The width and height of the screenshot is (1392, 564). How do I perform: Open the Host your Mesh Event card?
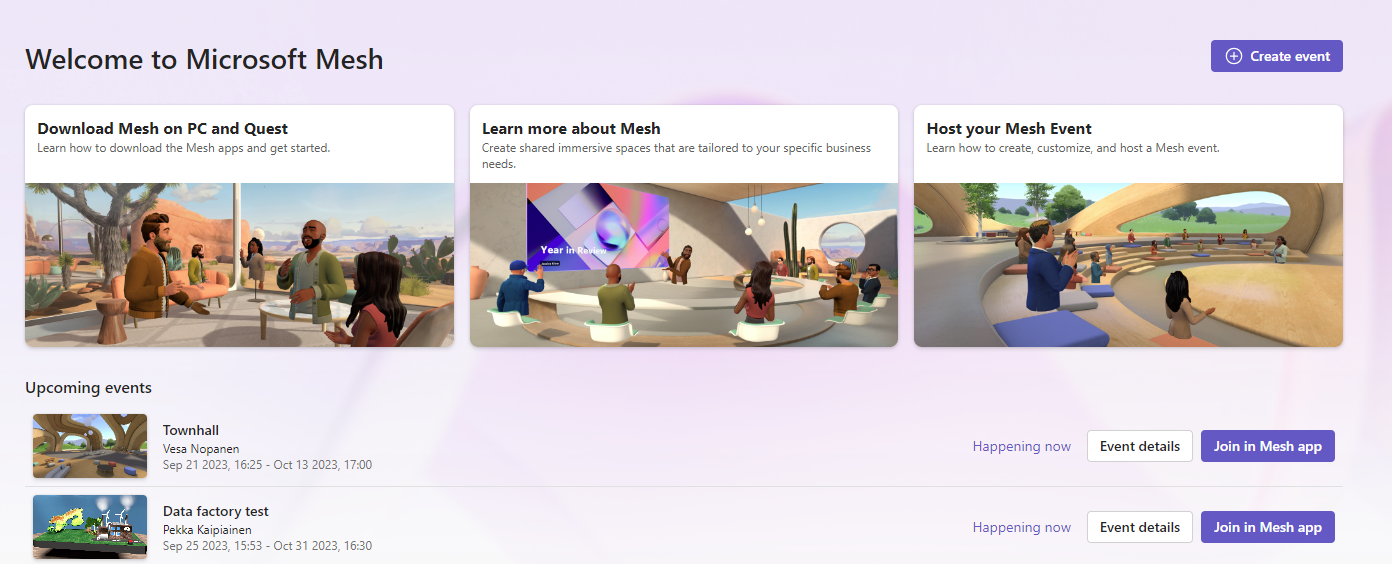1128,226
